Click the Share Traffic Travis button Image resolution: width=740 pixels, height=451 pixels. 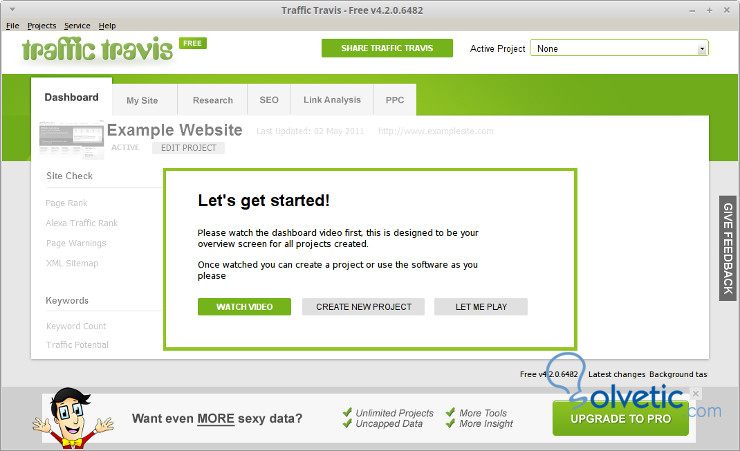point(387,48)
